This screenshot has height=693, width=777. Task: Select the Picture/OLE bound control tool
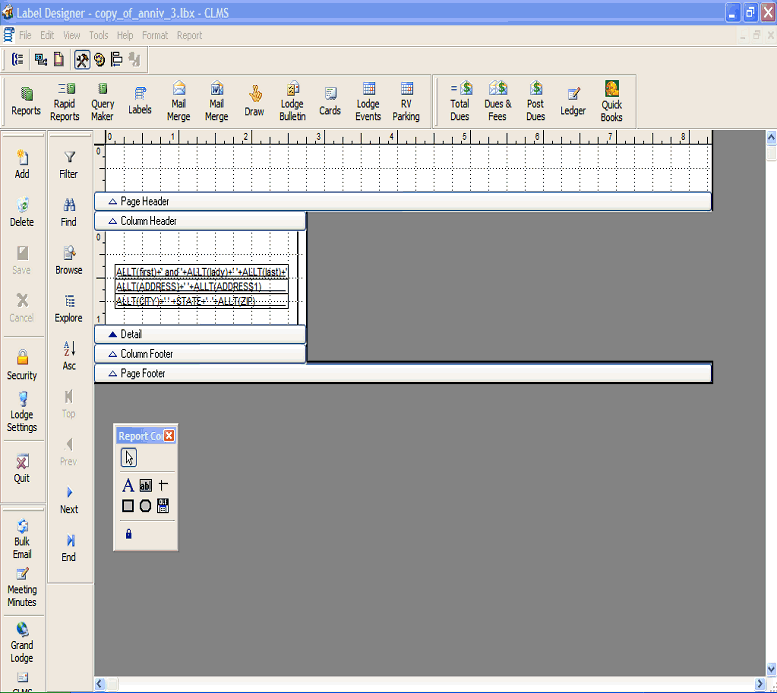163,506
